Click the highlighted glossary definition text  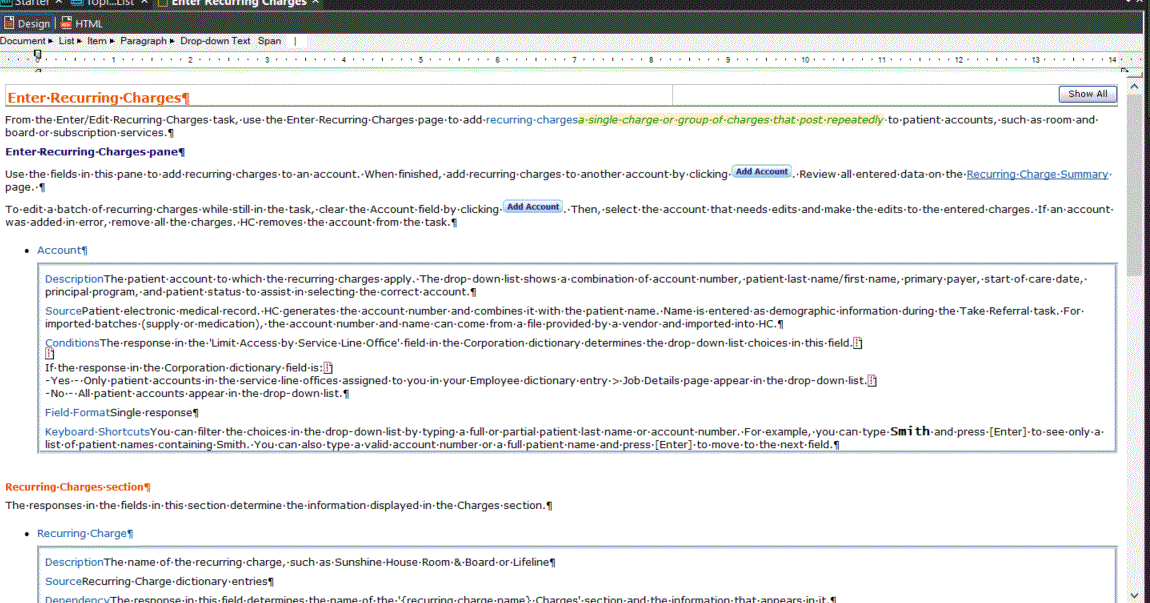[731, 120]
